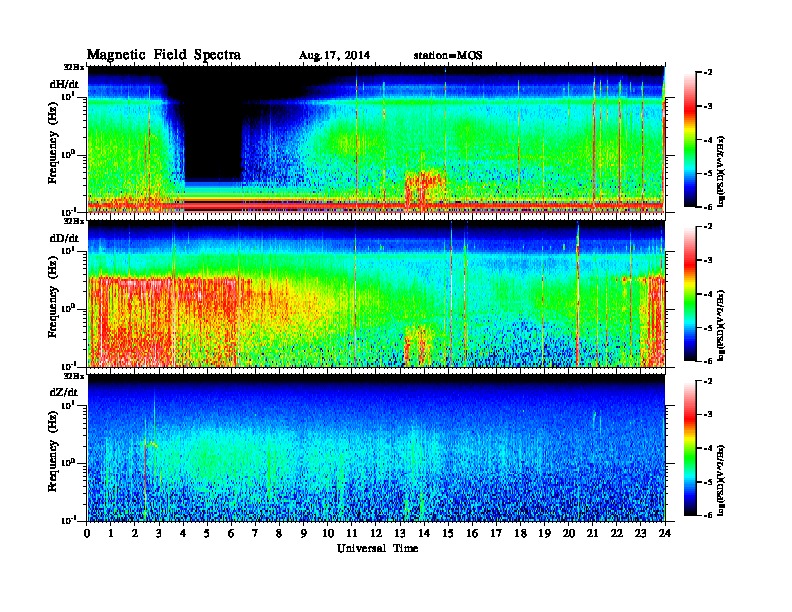
Task: Click hour tick label "17" on time axis
Action: pos(496,533)
